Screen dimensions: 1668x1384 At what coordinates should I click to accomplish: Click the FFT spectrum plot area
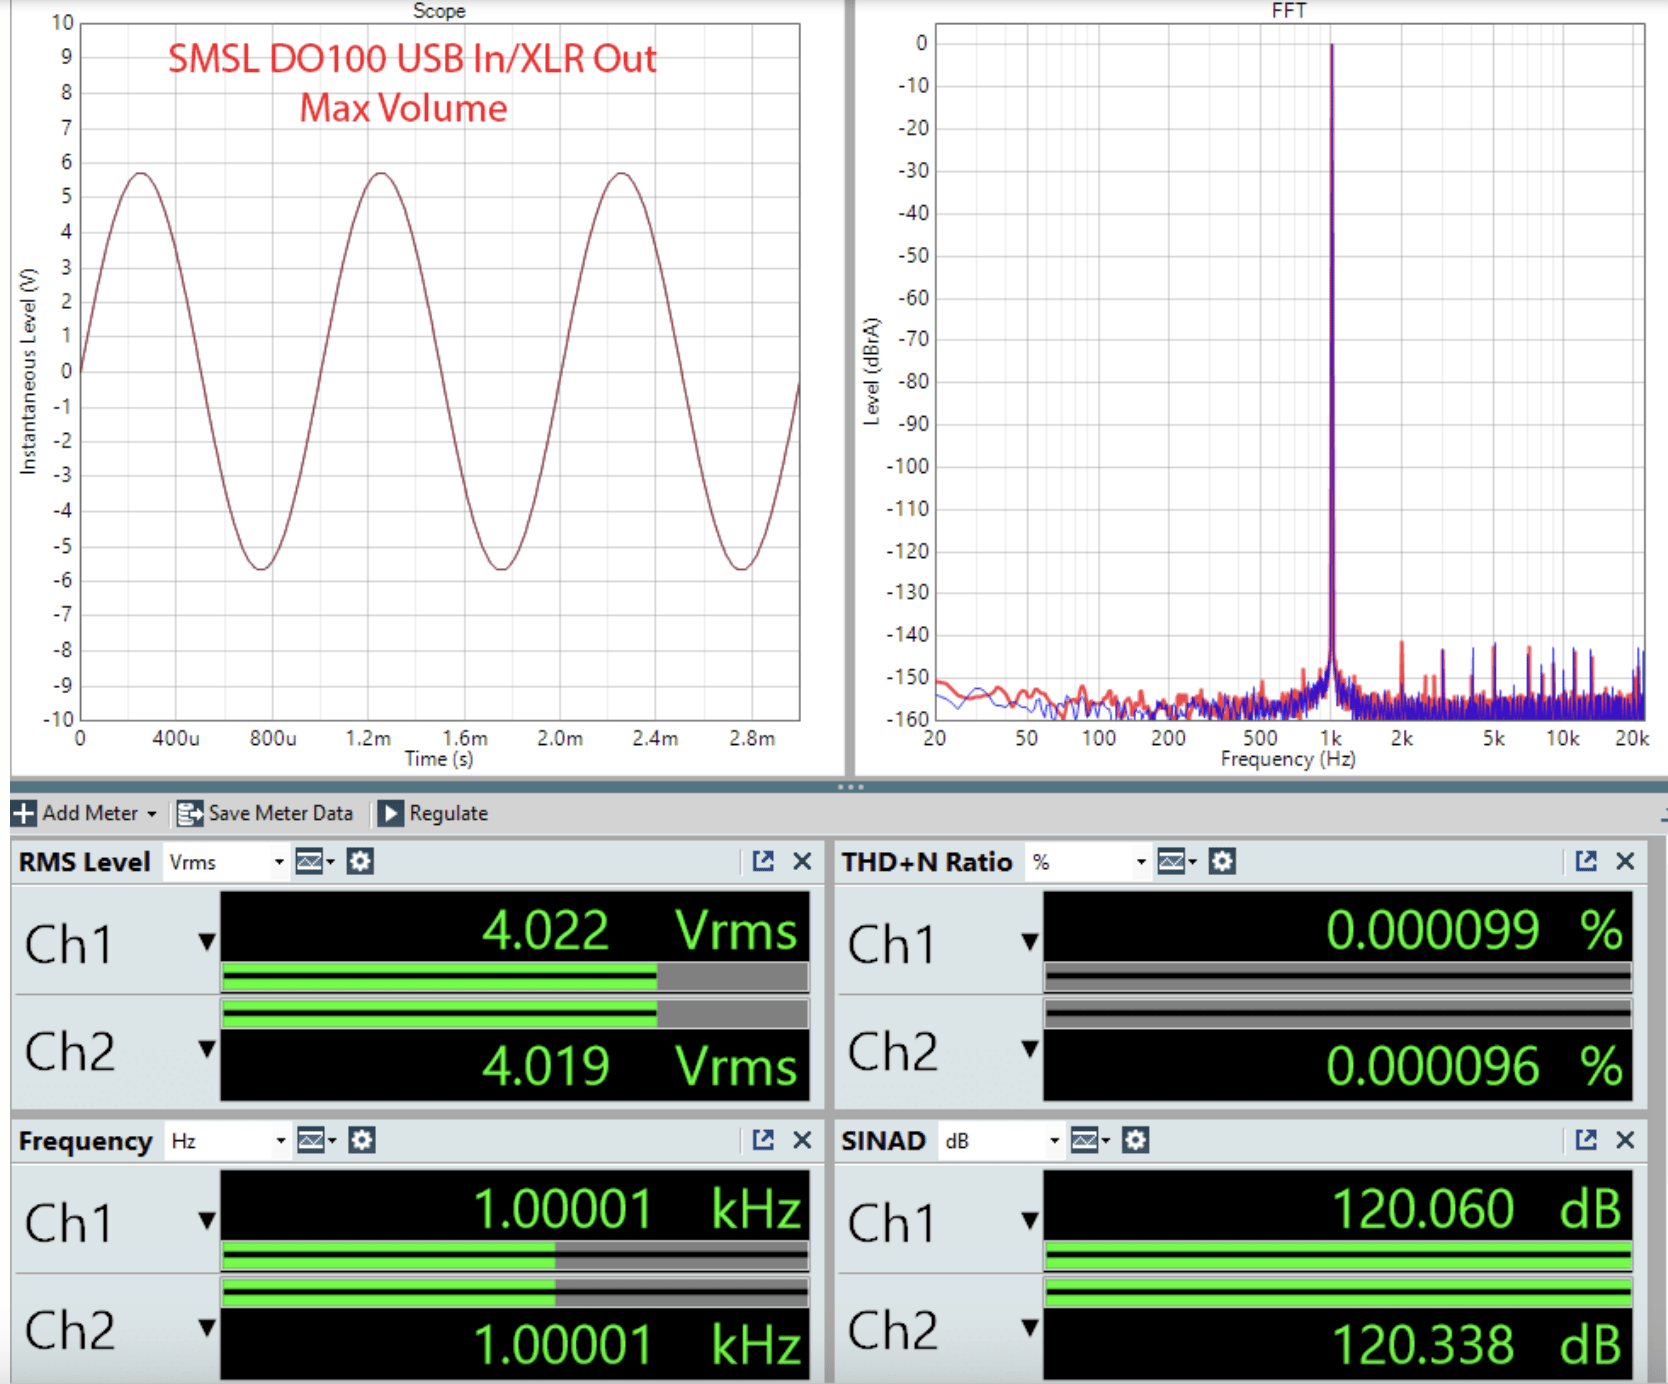pos(1290,371)
